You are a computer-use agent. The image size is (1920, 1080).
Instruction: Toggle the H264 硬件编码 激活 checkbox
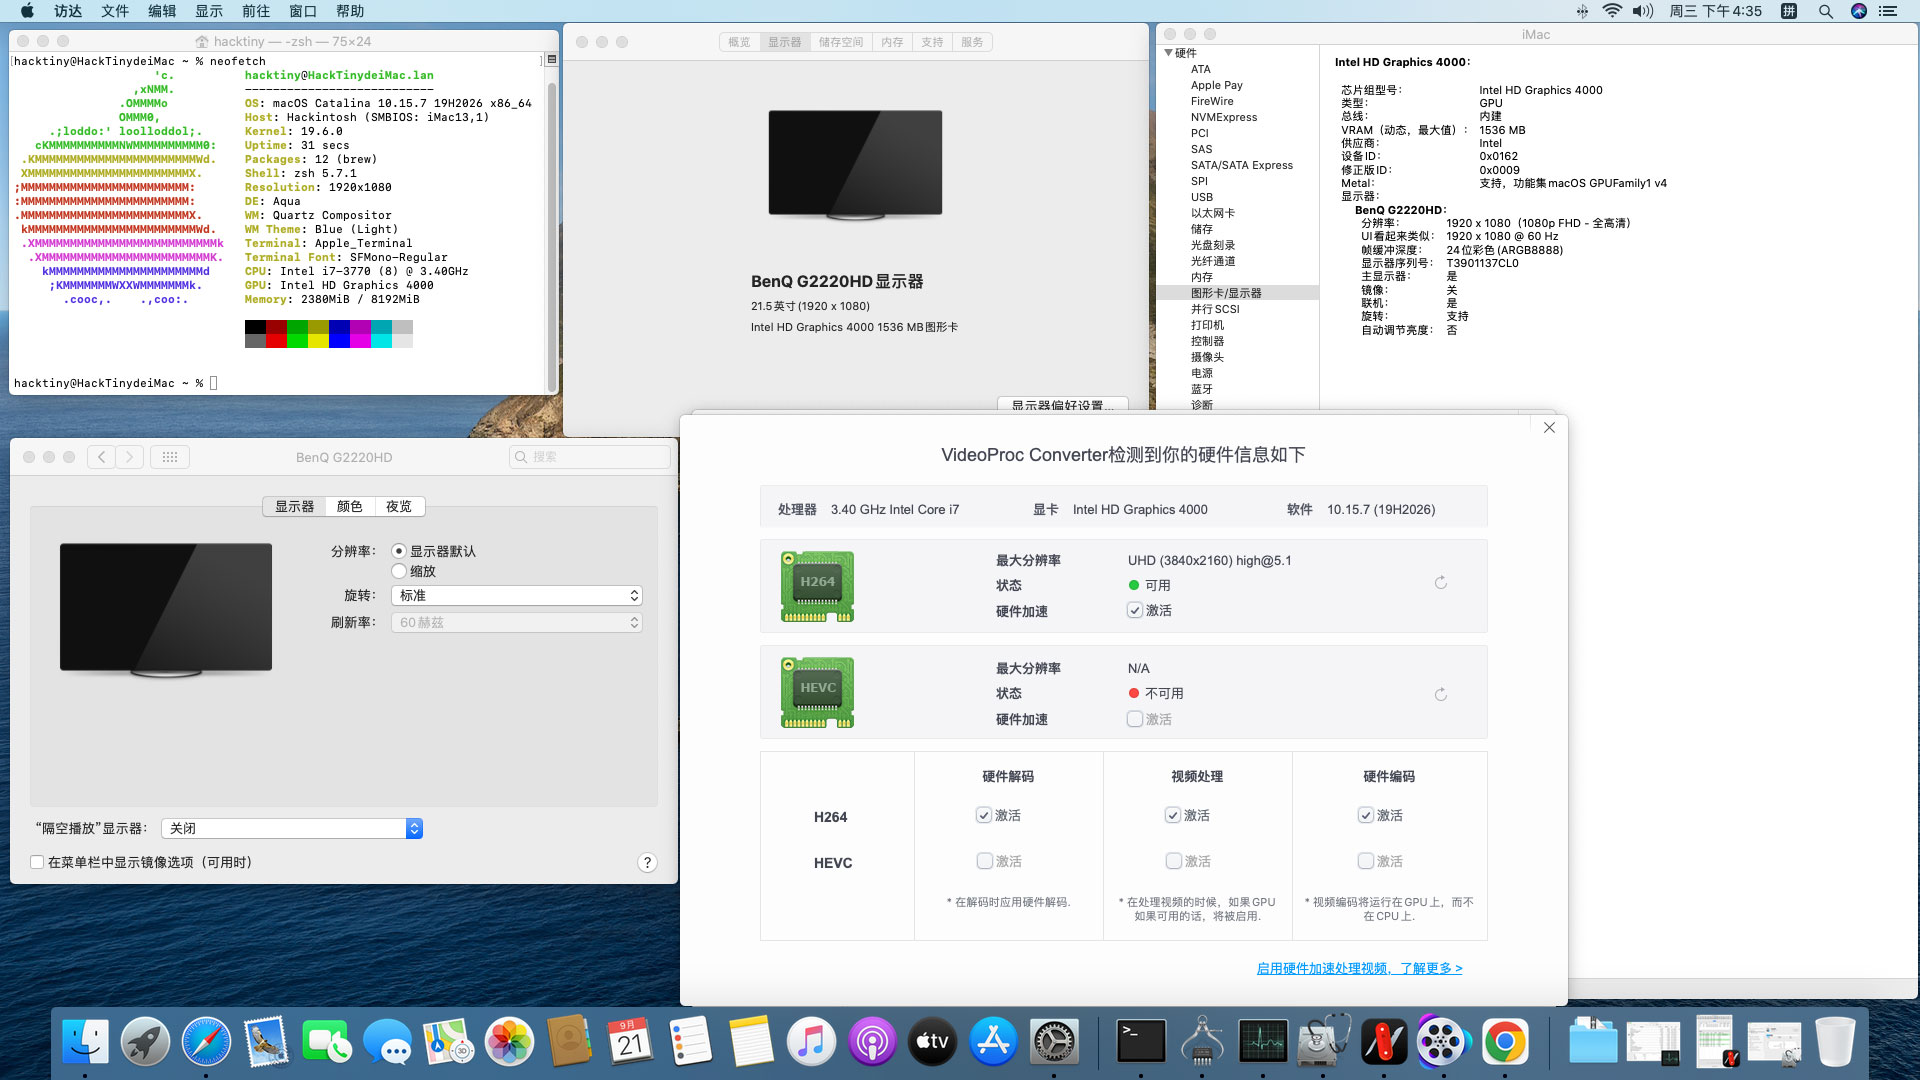point(1366,816)
